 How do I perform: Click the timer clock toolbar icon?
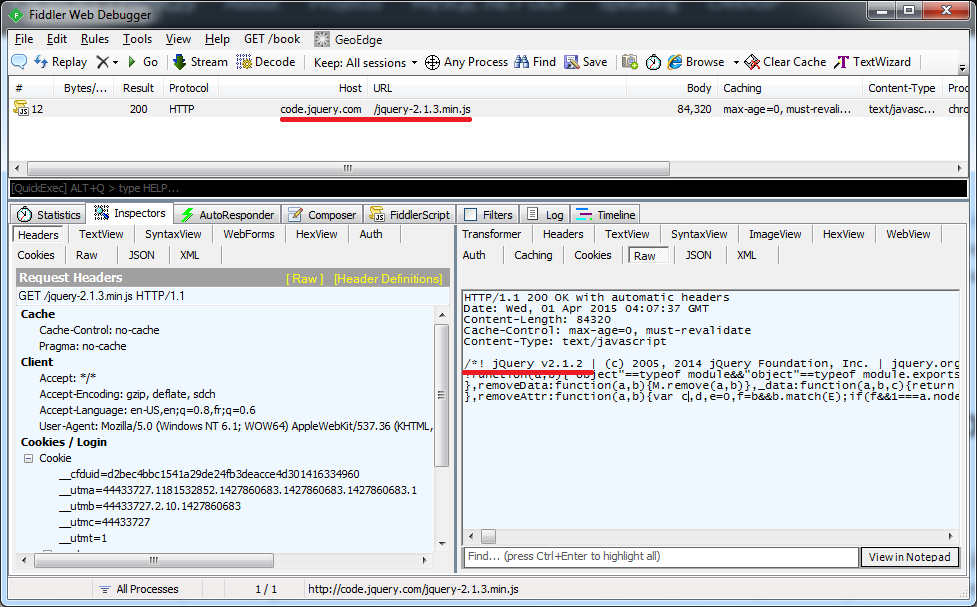coord(653,62)
